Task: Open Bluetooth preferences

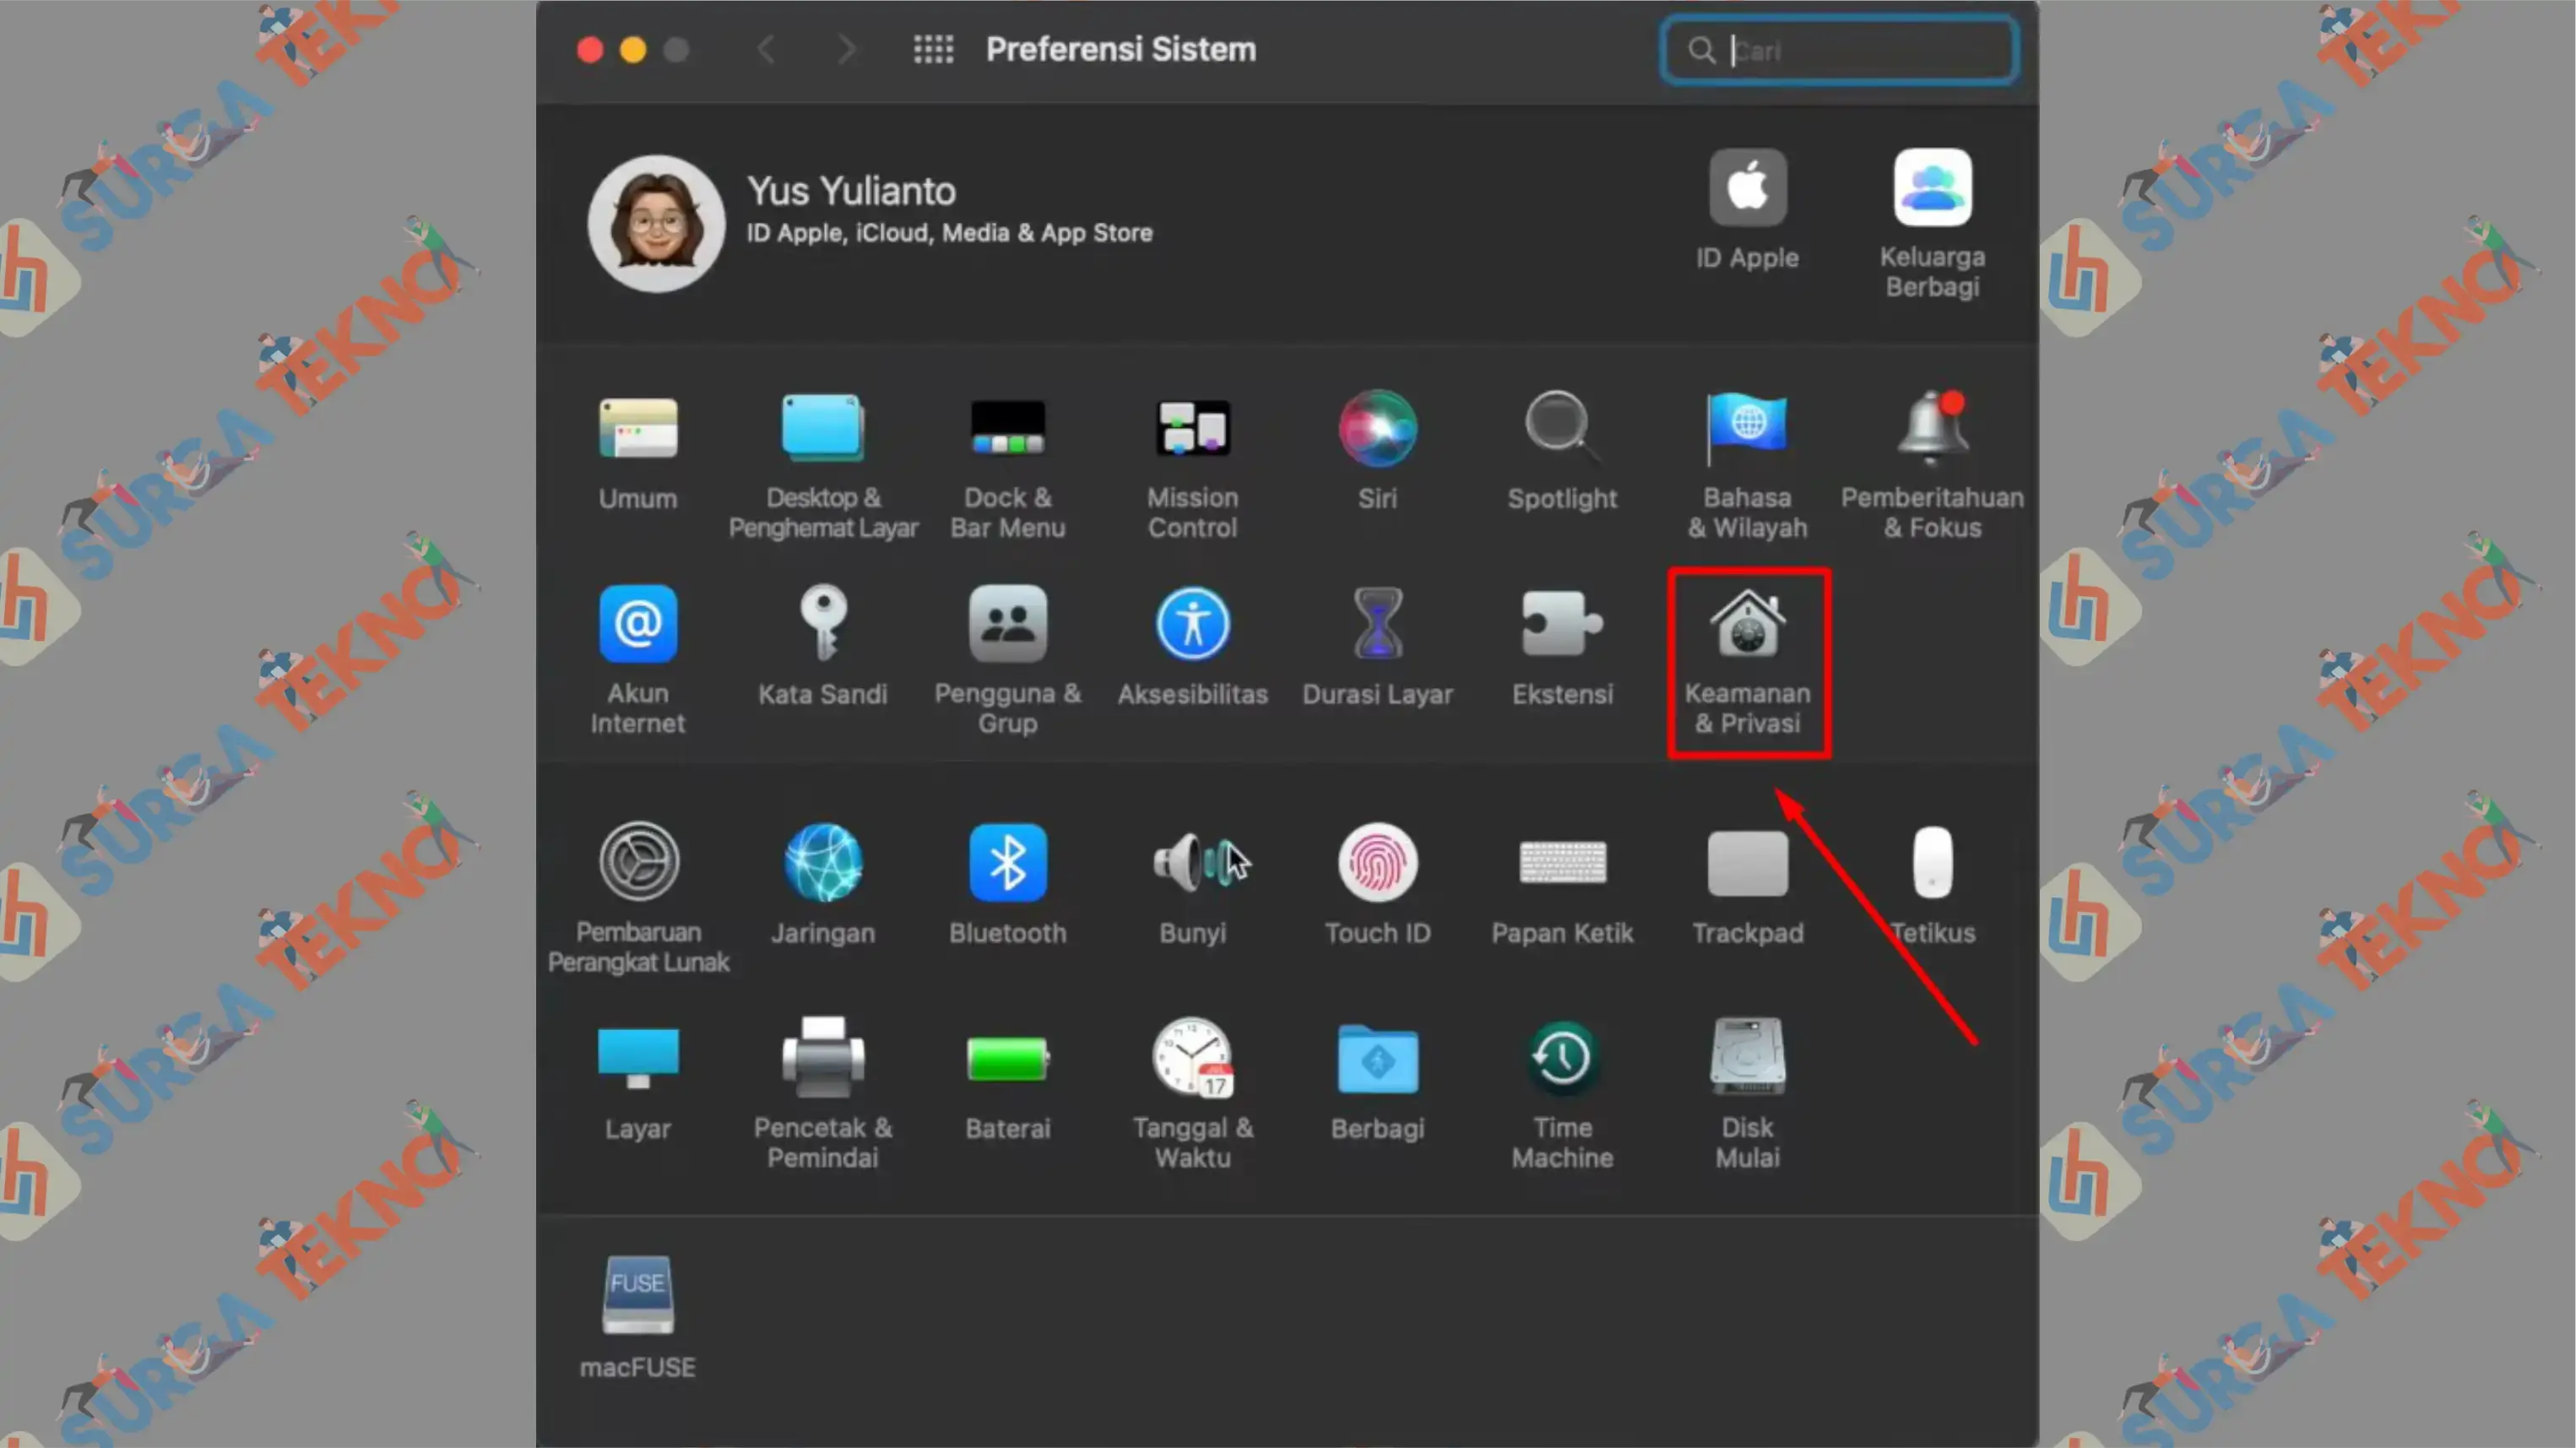Action: click(1007, 862)
